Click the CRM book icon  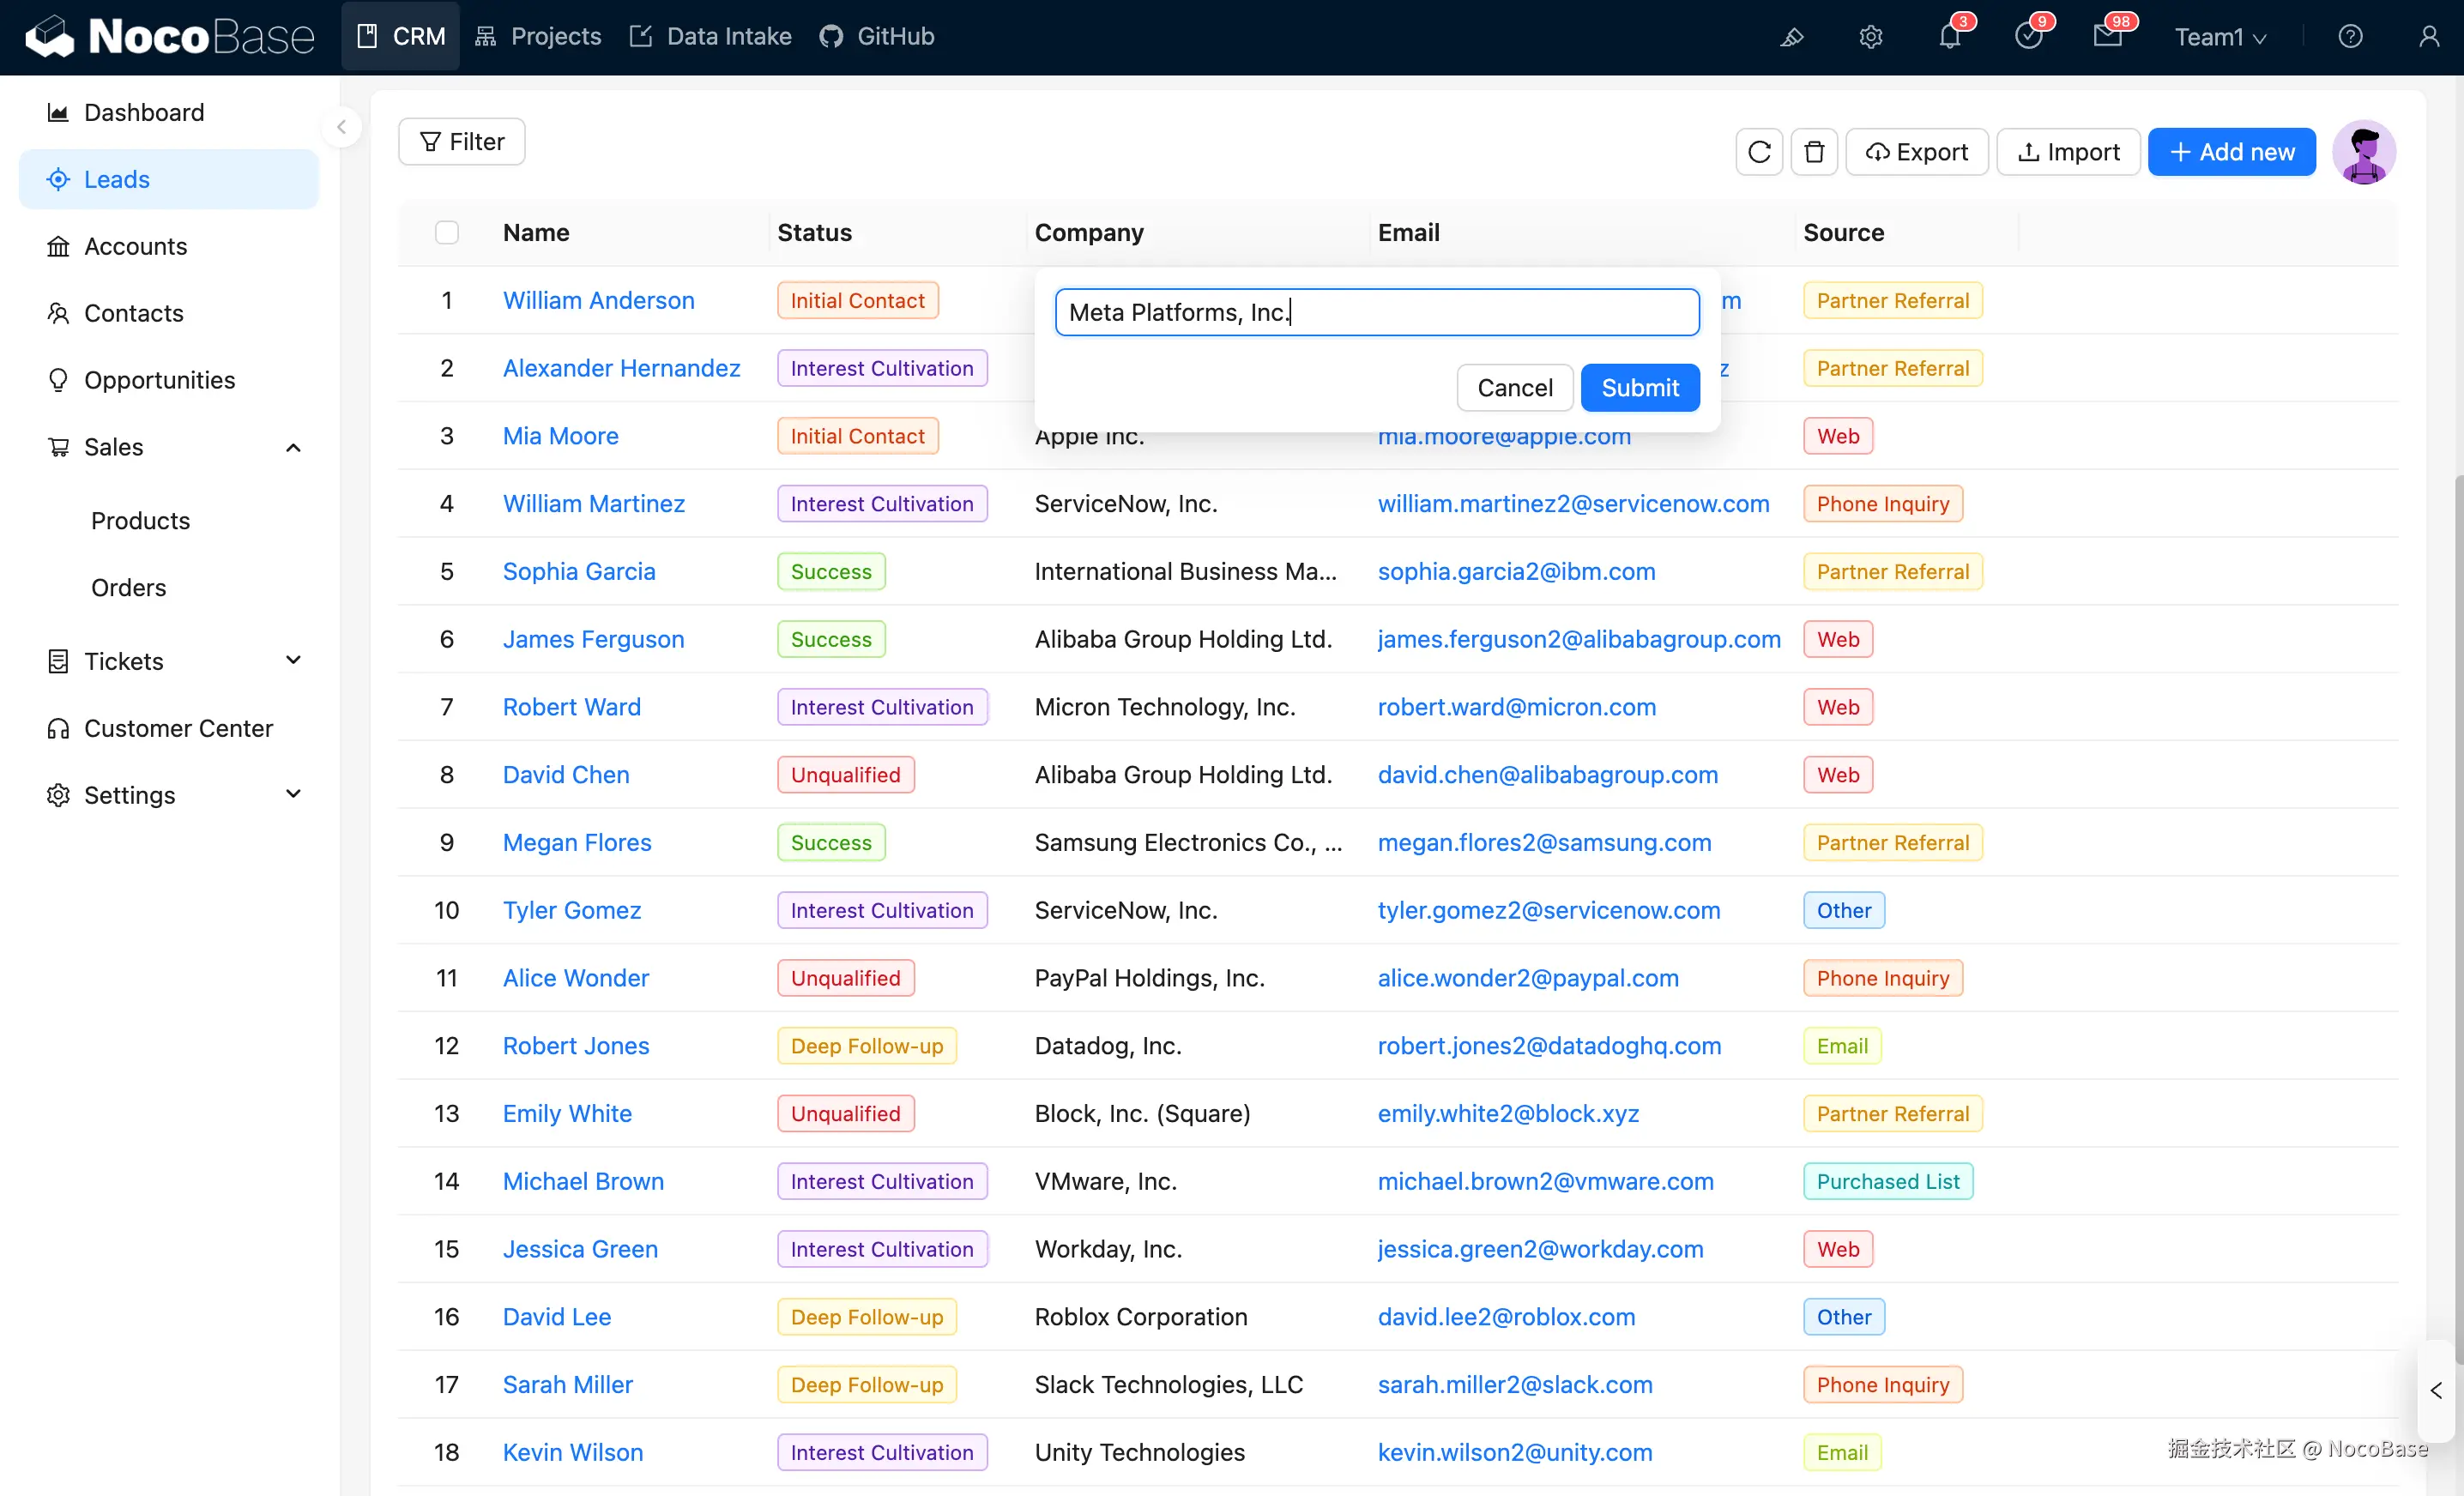pos(367,37)
